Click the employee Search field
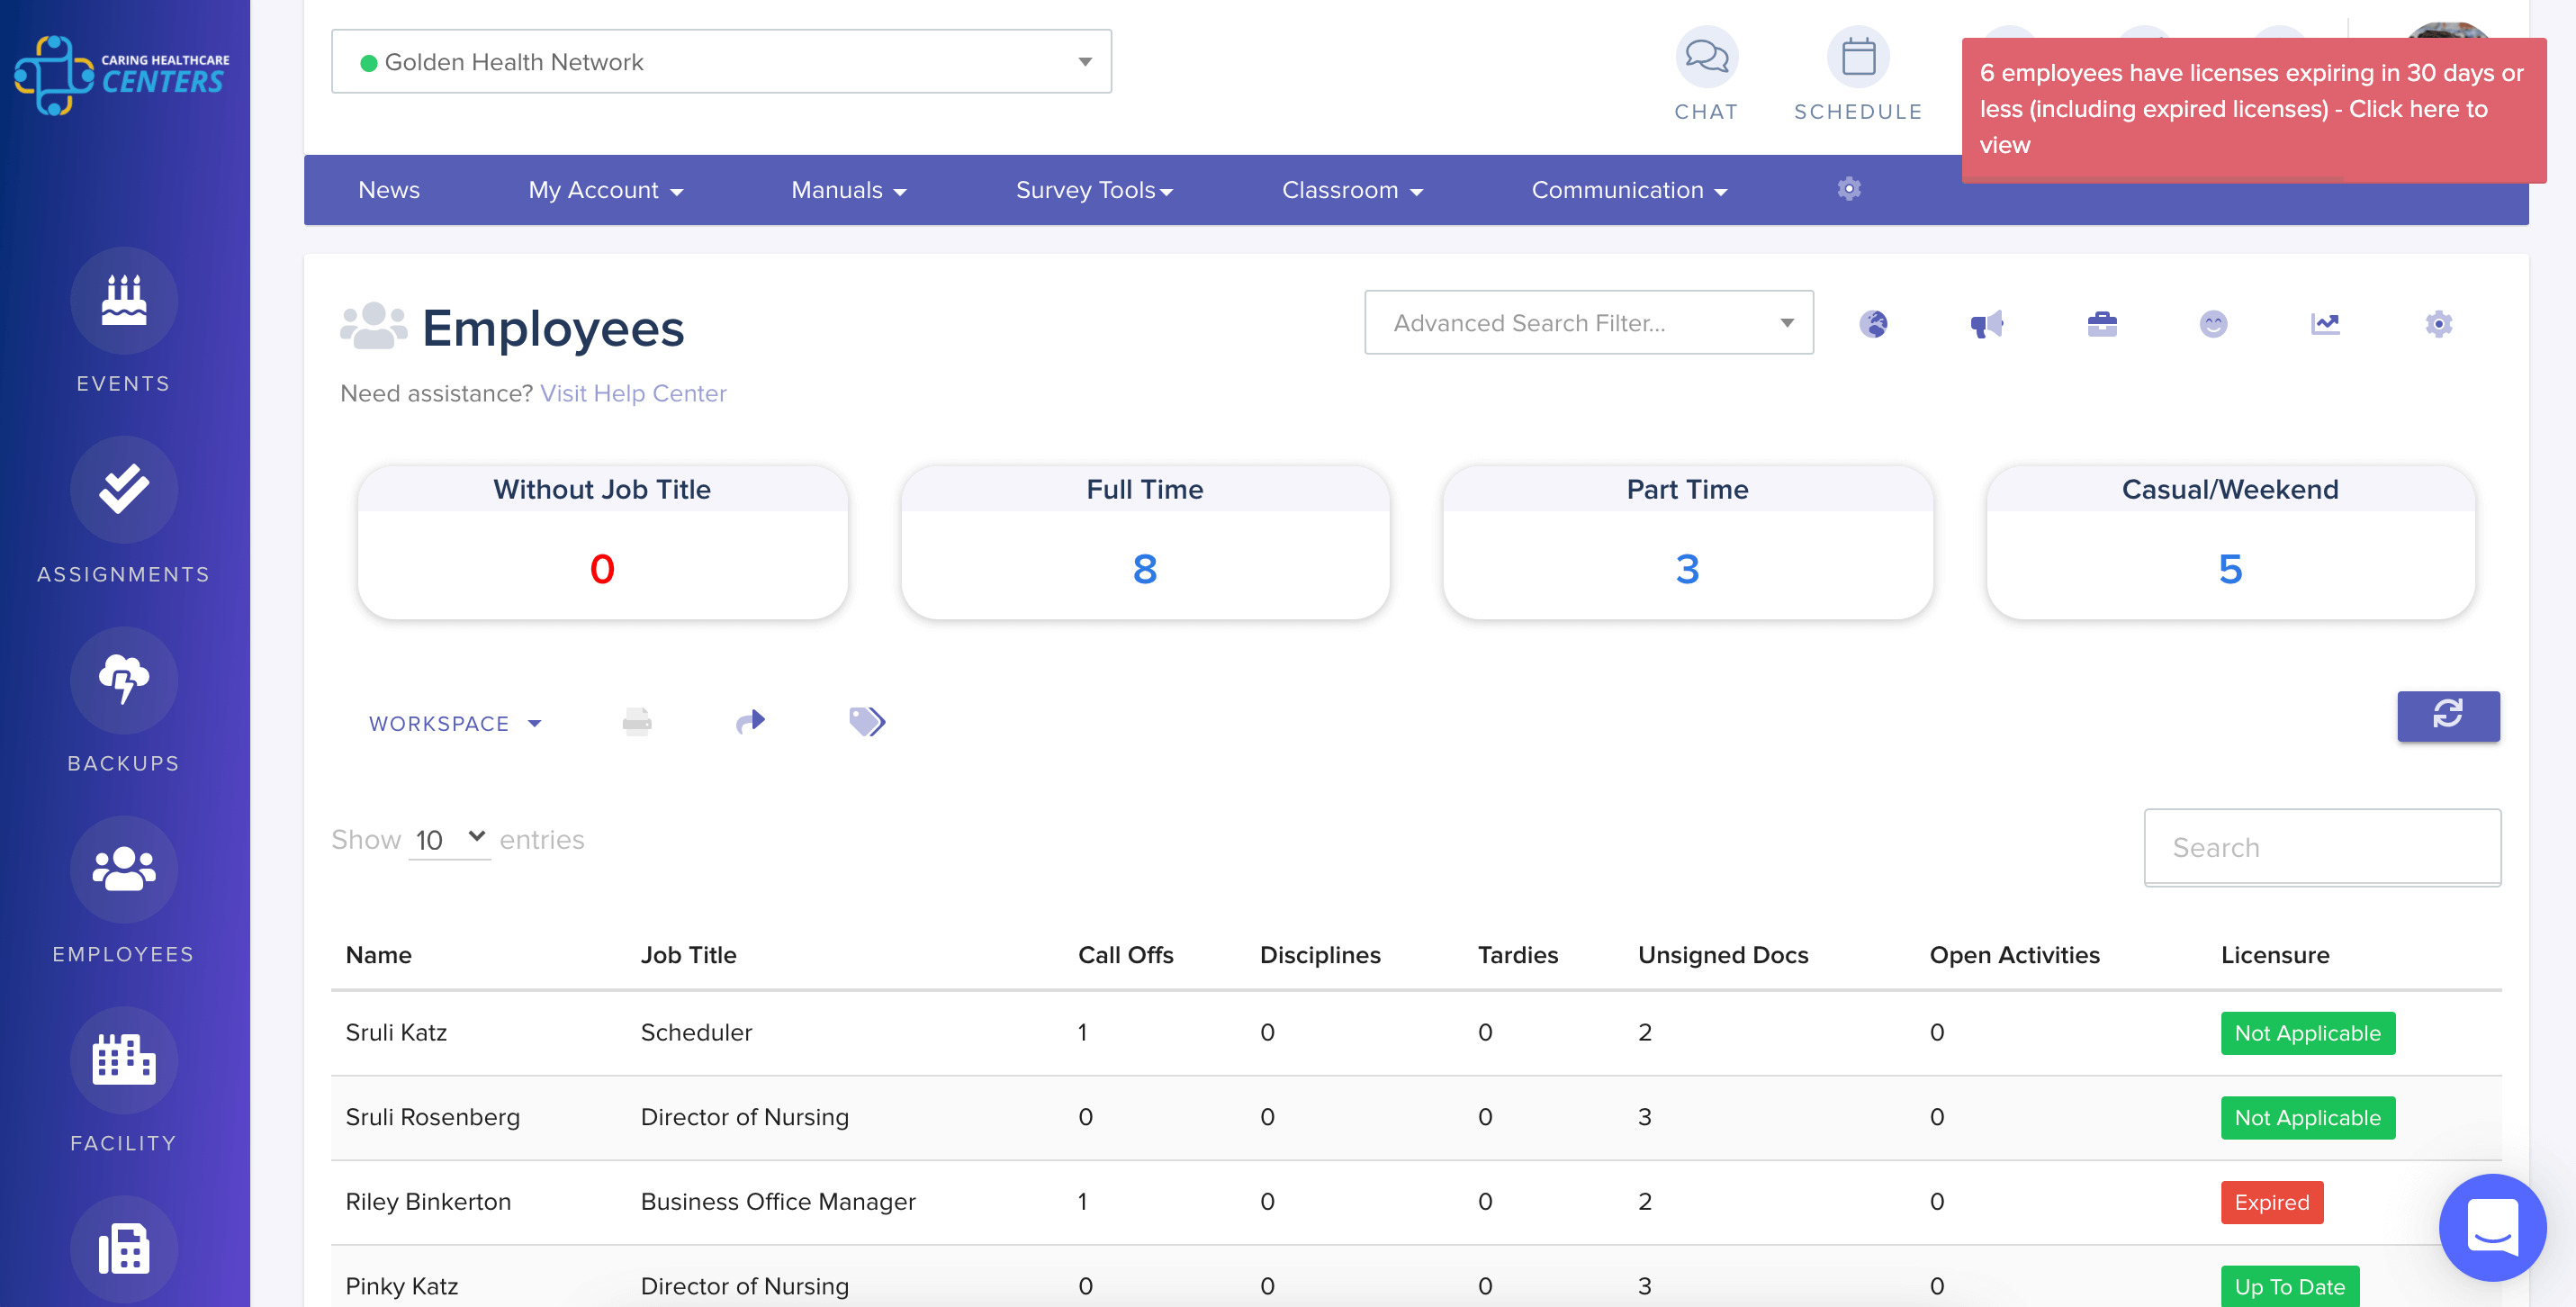 [2322, 847]
